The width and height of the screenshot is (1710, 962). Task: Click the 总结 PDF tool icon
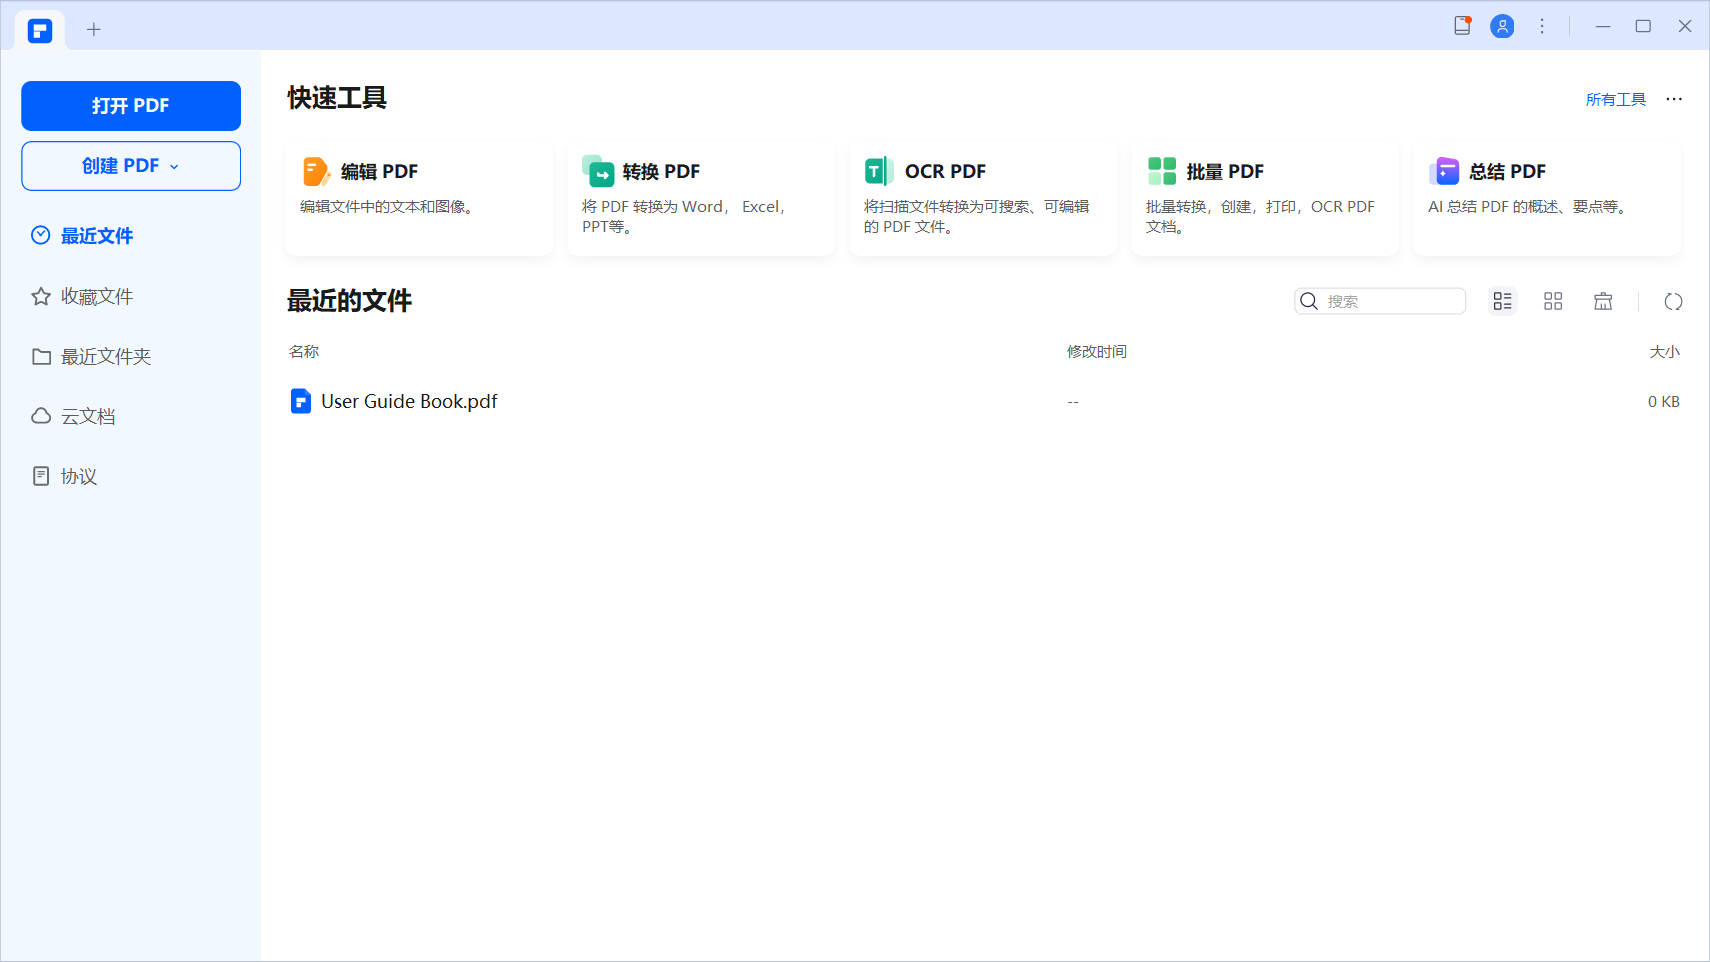tap(1444, 172)
